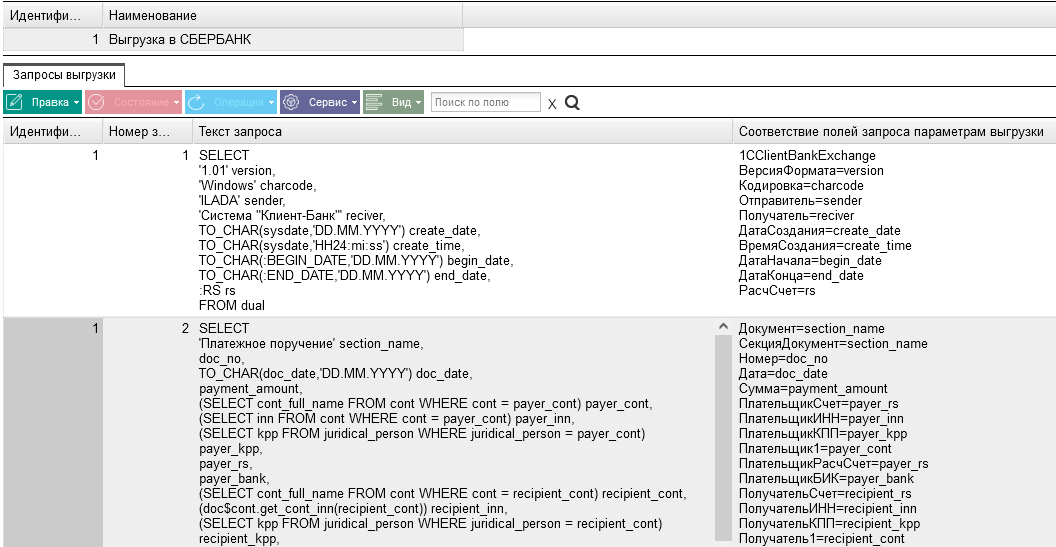The image size is (1056, 547).
Task: Click the :RS rs query line
Action: point(217,290)
